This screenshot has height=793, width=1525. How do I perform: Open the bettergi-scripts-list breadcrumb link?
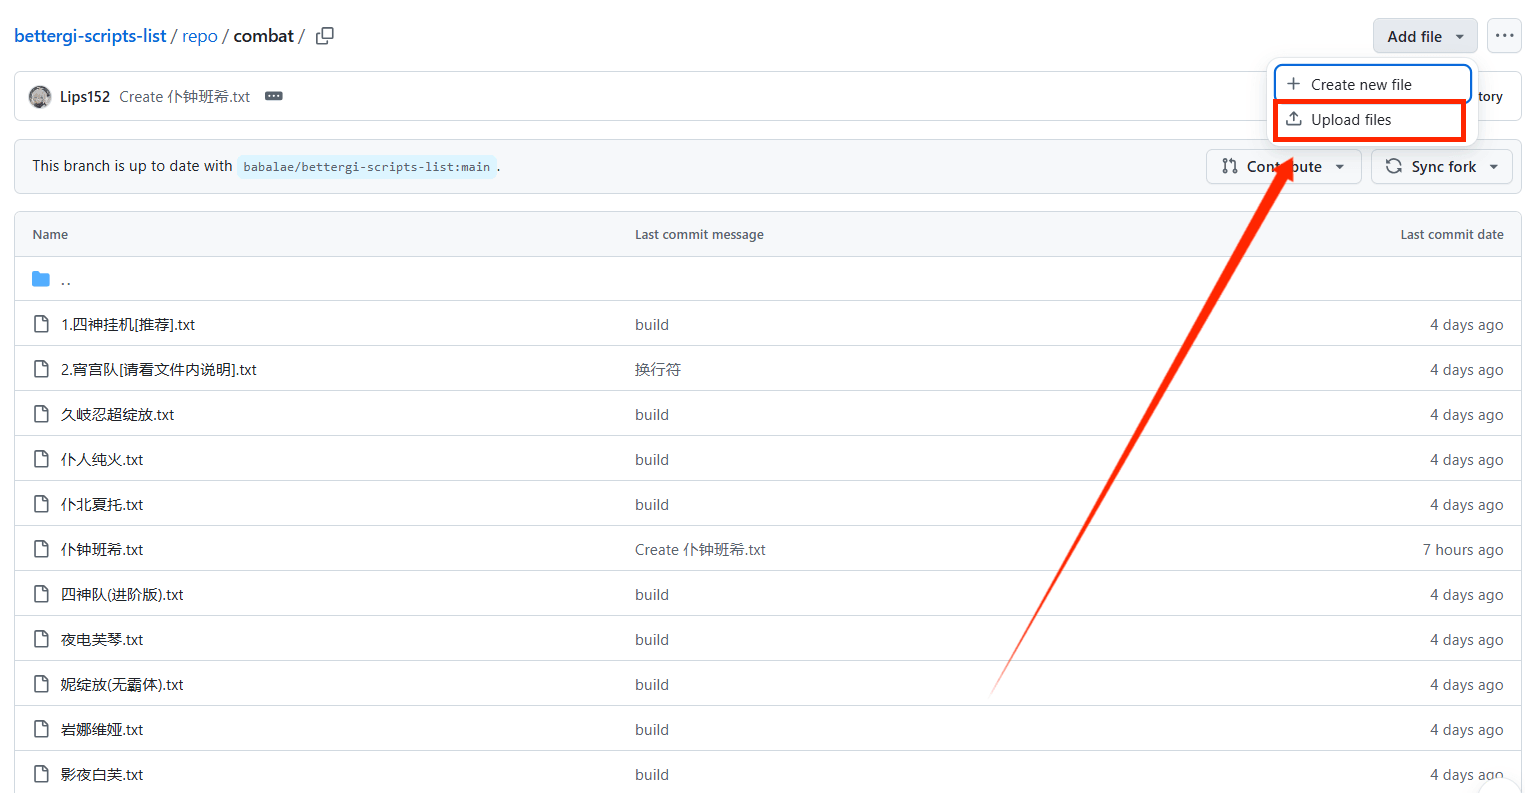90,36
